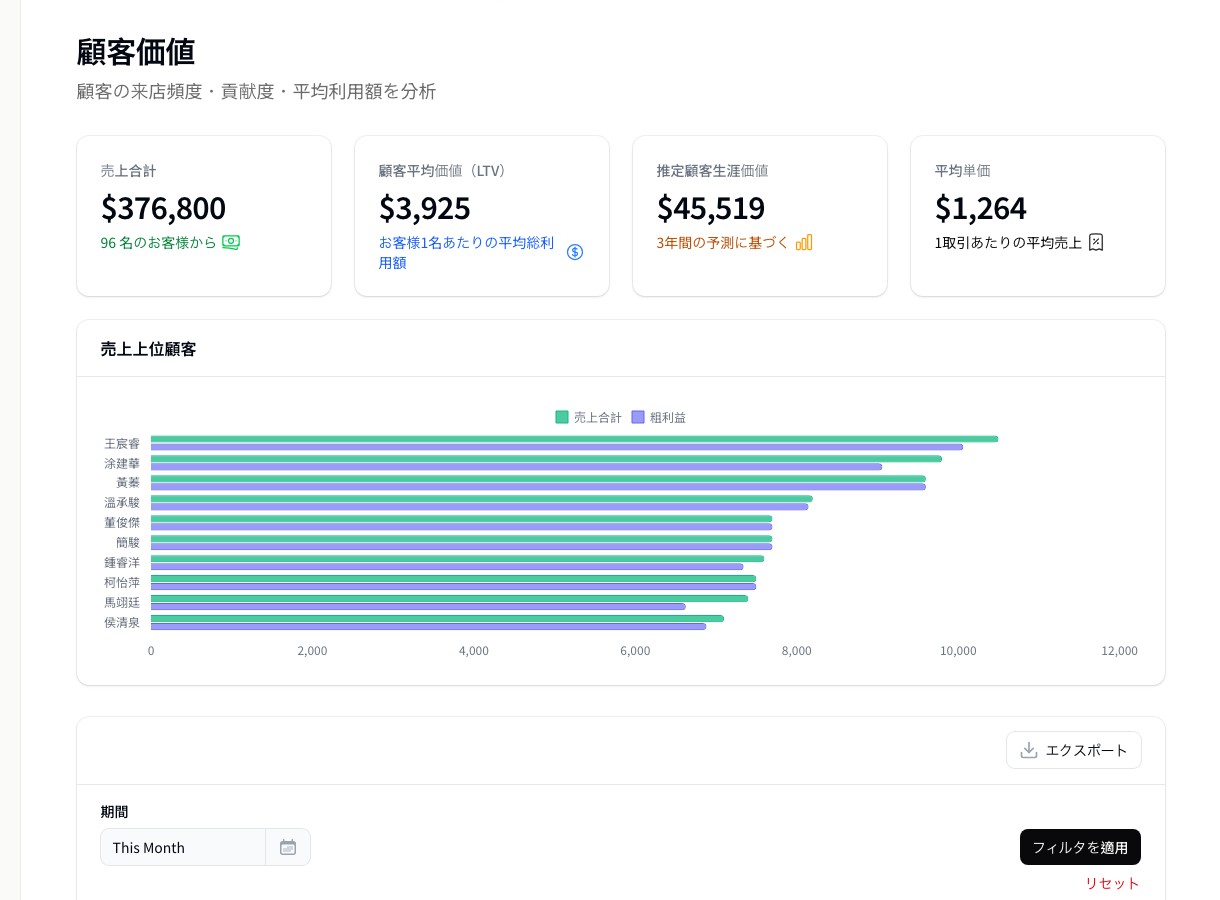Click the green banknote icon on 売上合計 card
Viewport: 1220px width, 900px height.
(x=231, y=242)
